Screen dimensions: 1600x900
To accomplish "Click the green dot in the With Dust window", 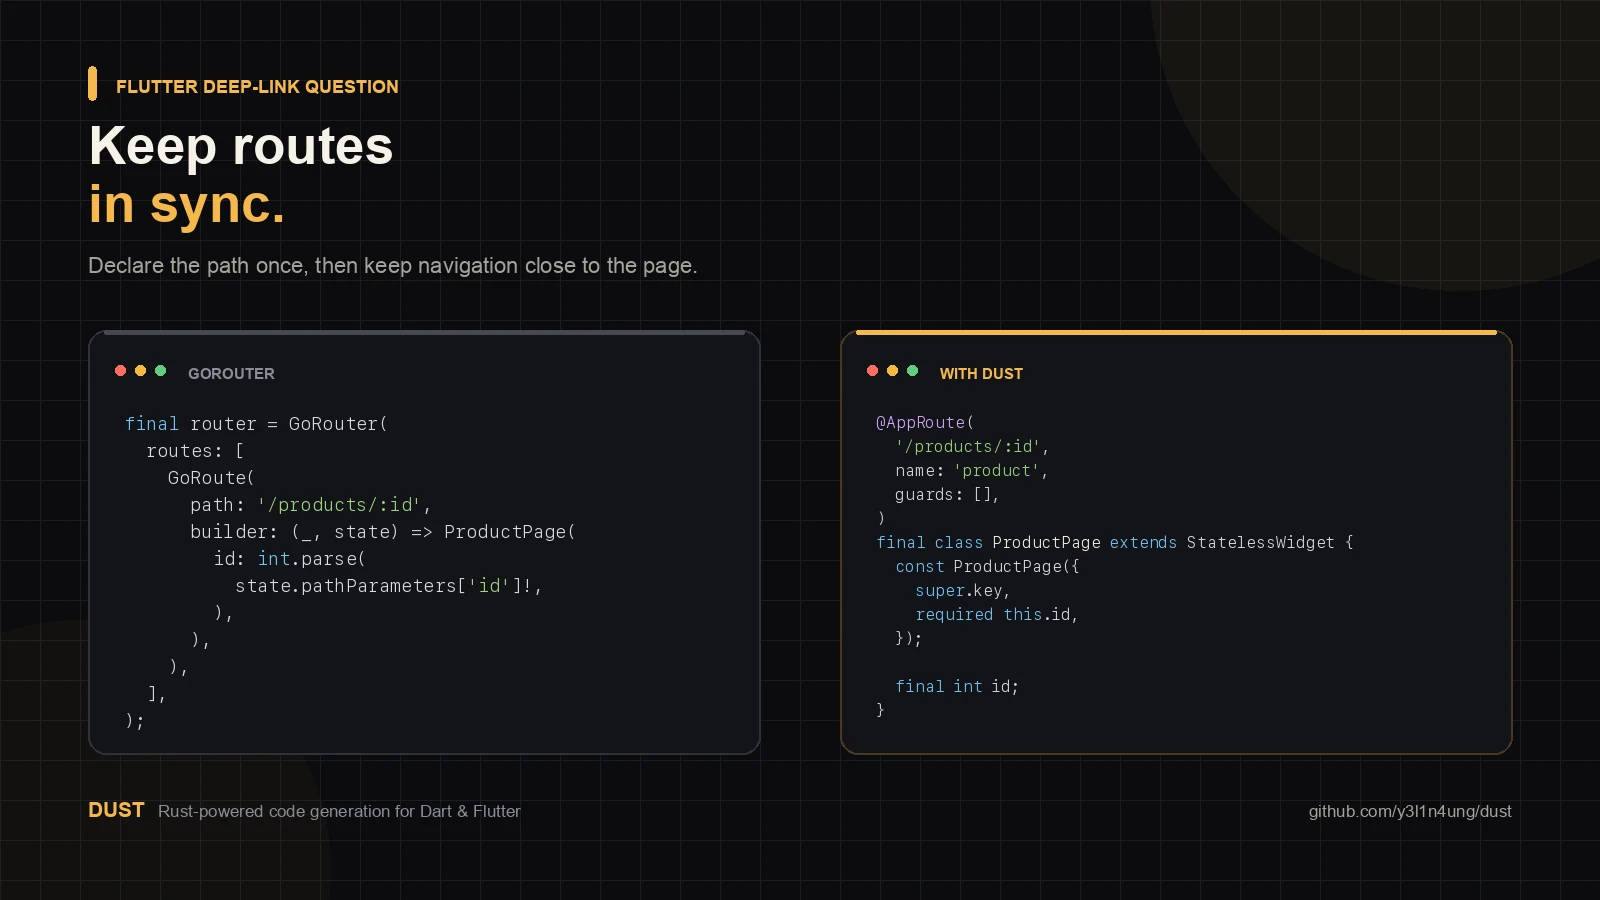I will click(x=912, y=371).
